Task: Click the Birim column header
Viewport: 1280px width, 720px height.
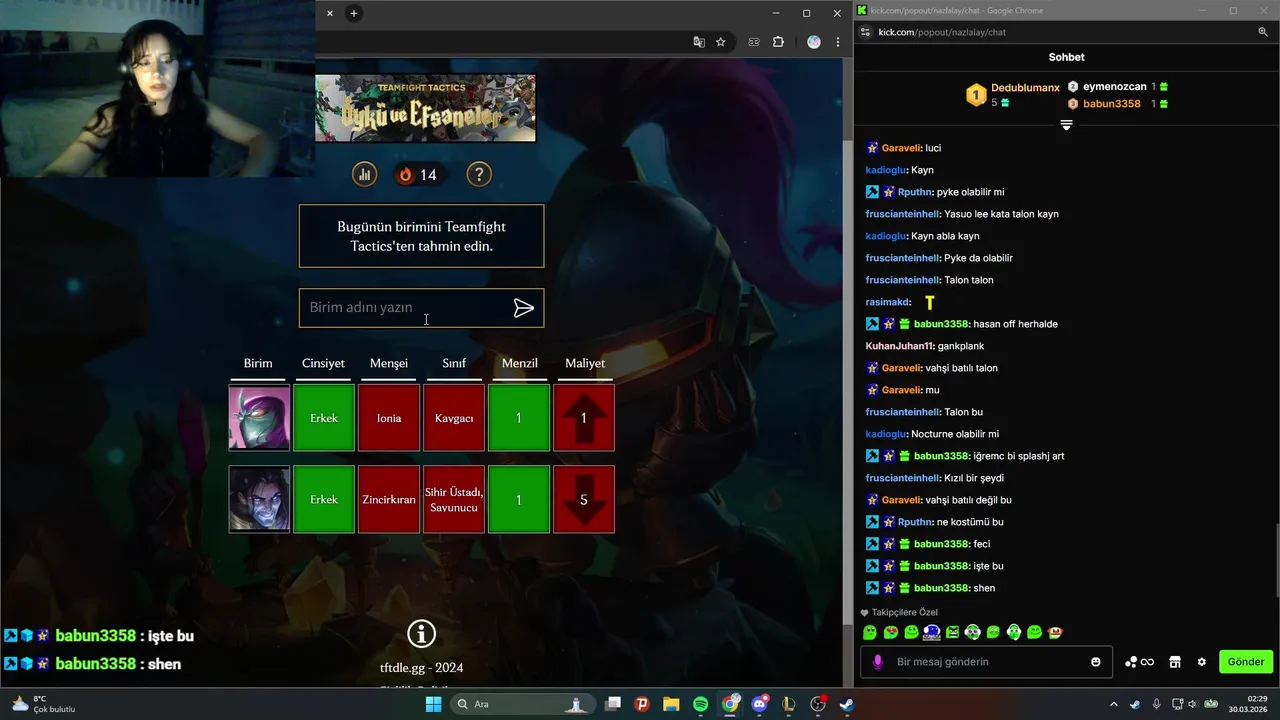Action: pos(258,363)
